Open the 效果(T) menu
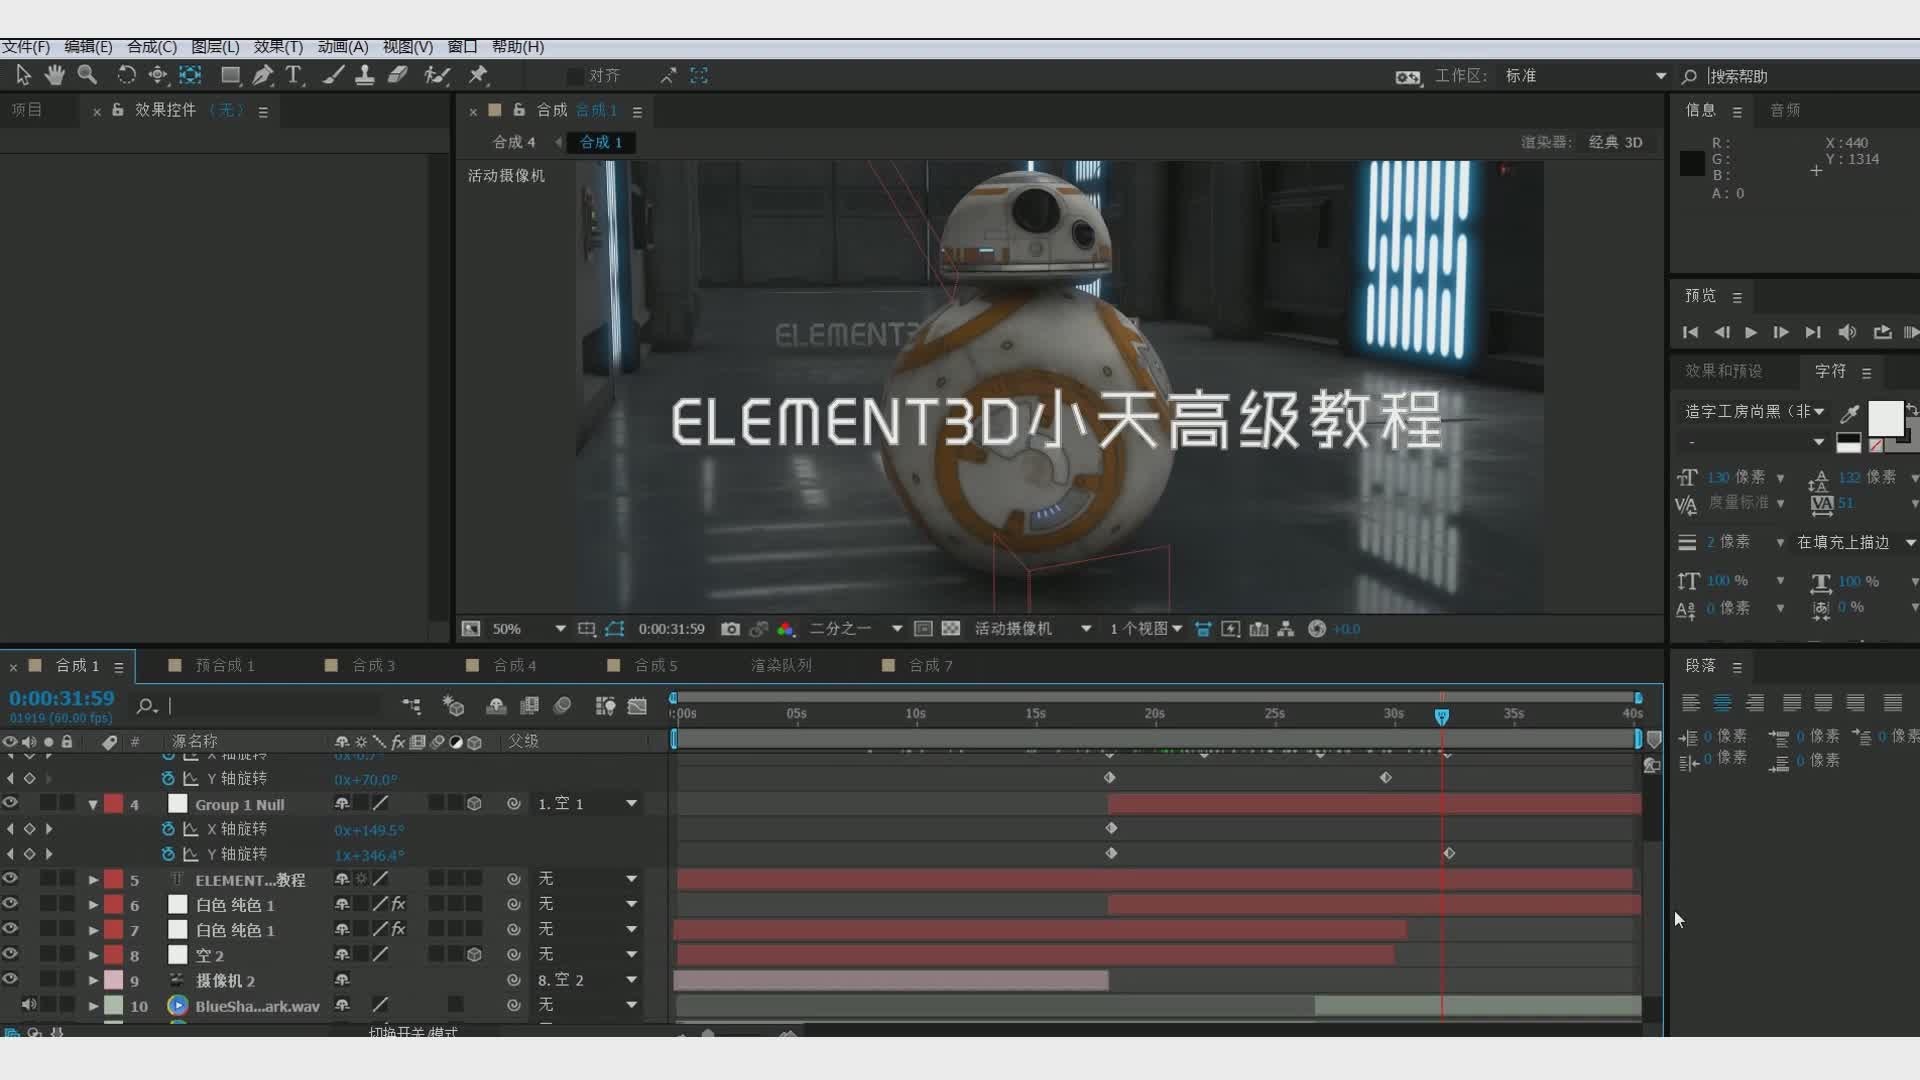1920x1080 pixels. coord(278,47)
